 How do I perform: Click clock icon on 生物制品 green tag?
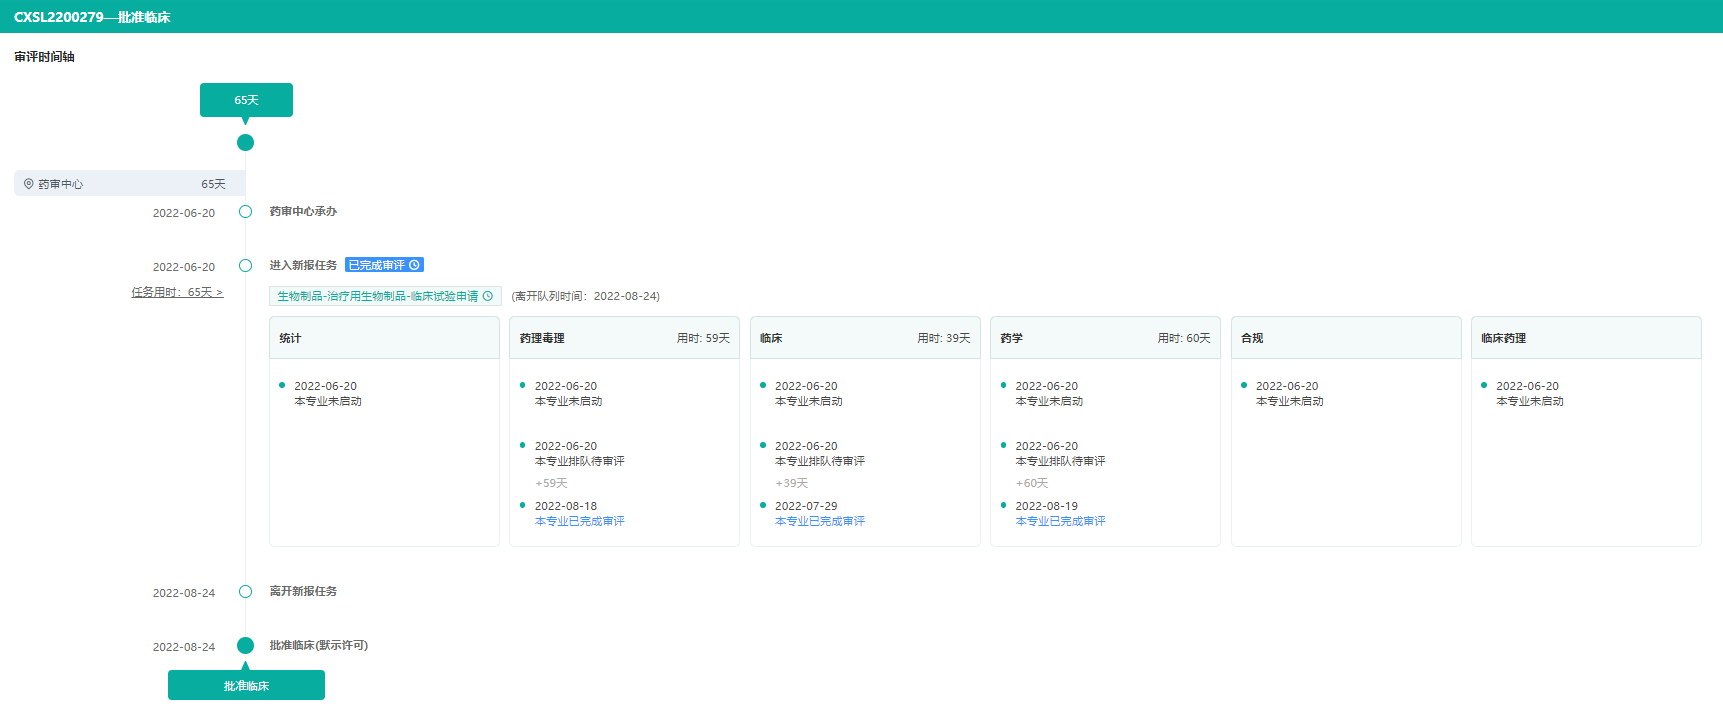coord(488,296)
